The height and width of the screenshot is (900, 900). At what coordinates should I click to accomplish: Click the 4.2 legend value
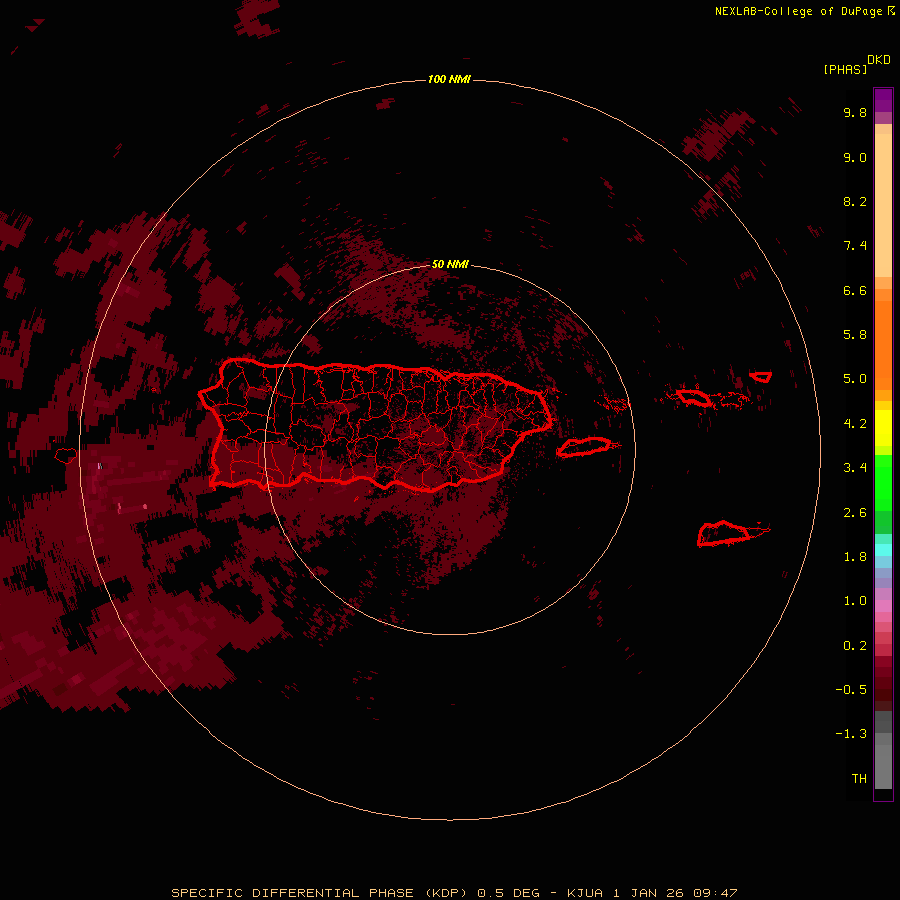pos(855,424)
